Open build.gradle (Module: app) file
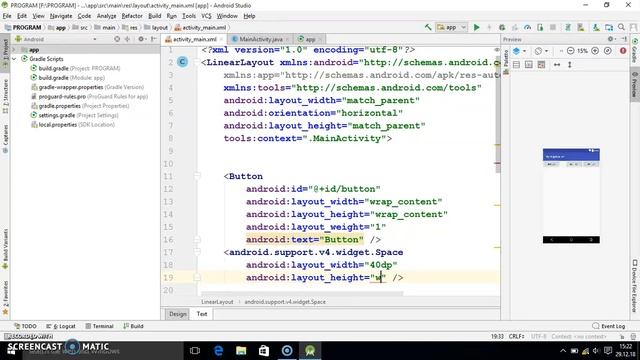 click(x=68, y=78)
